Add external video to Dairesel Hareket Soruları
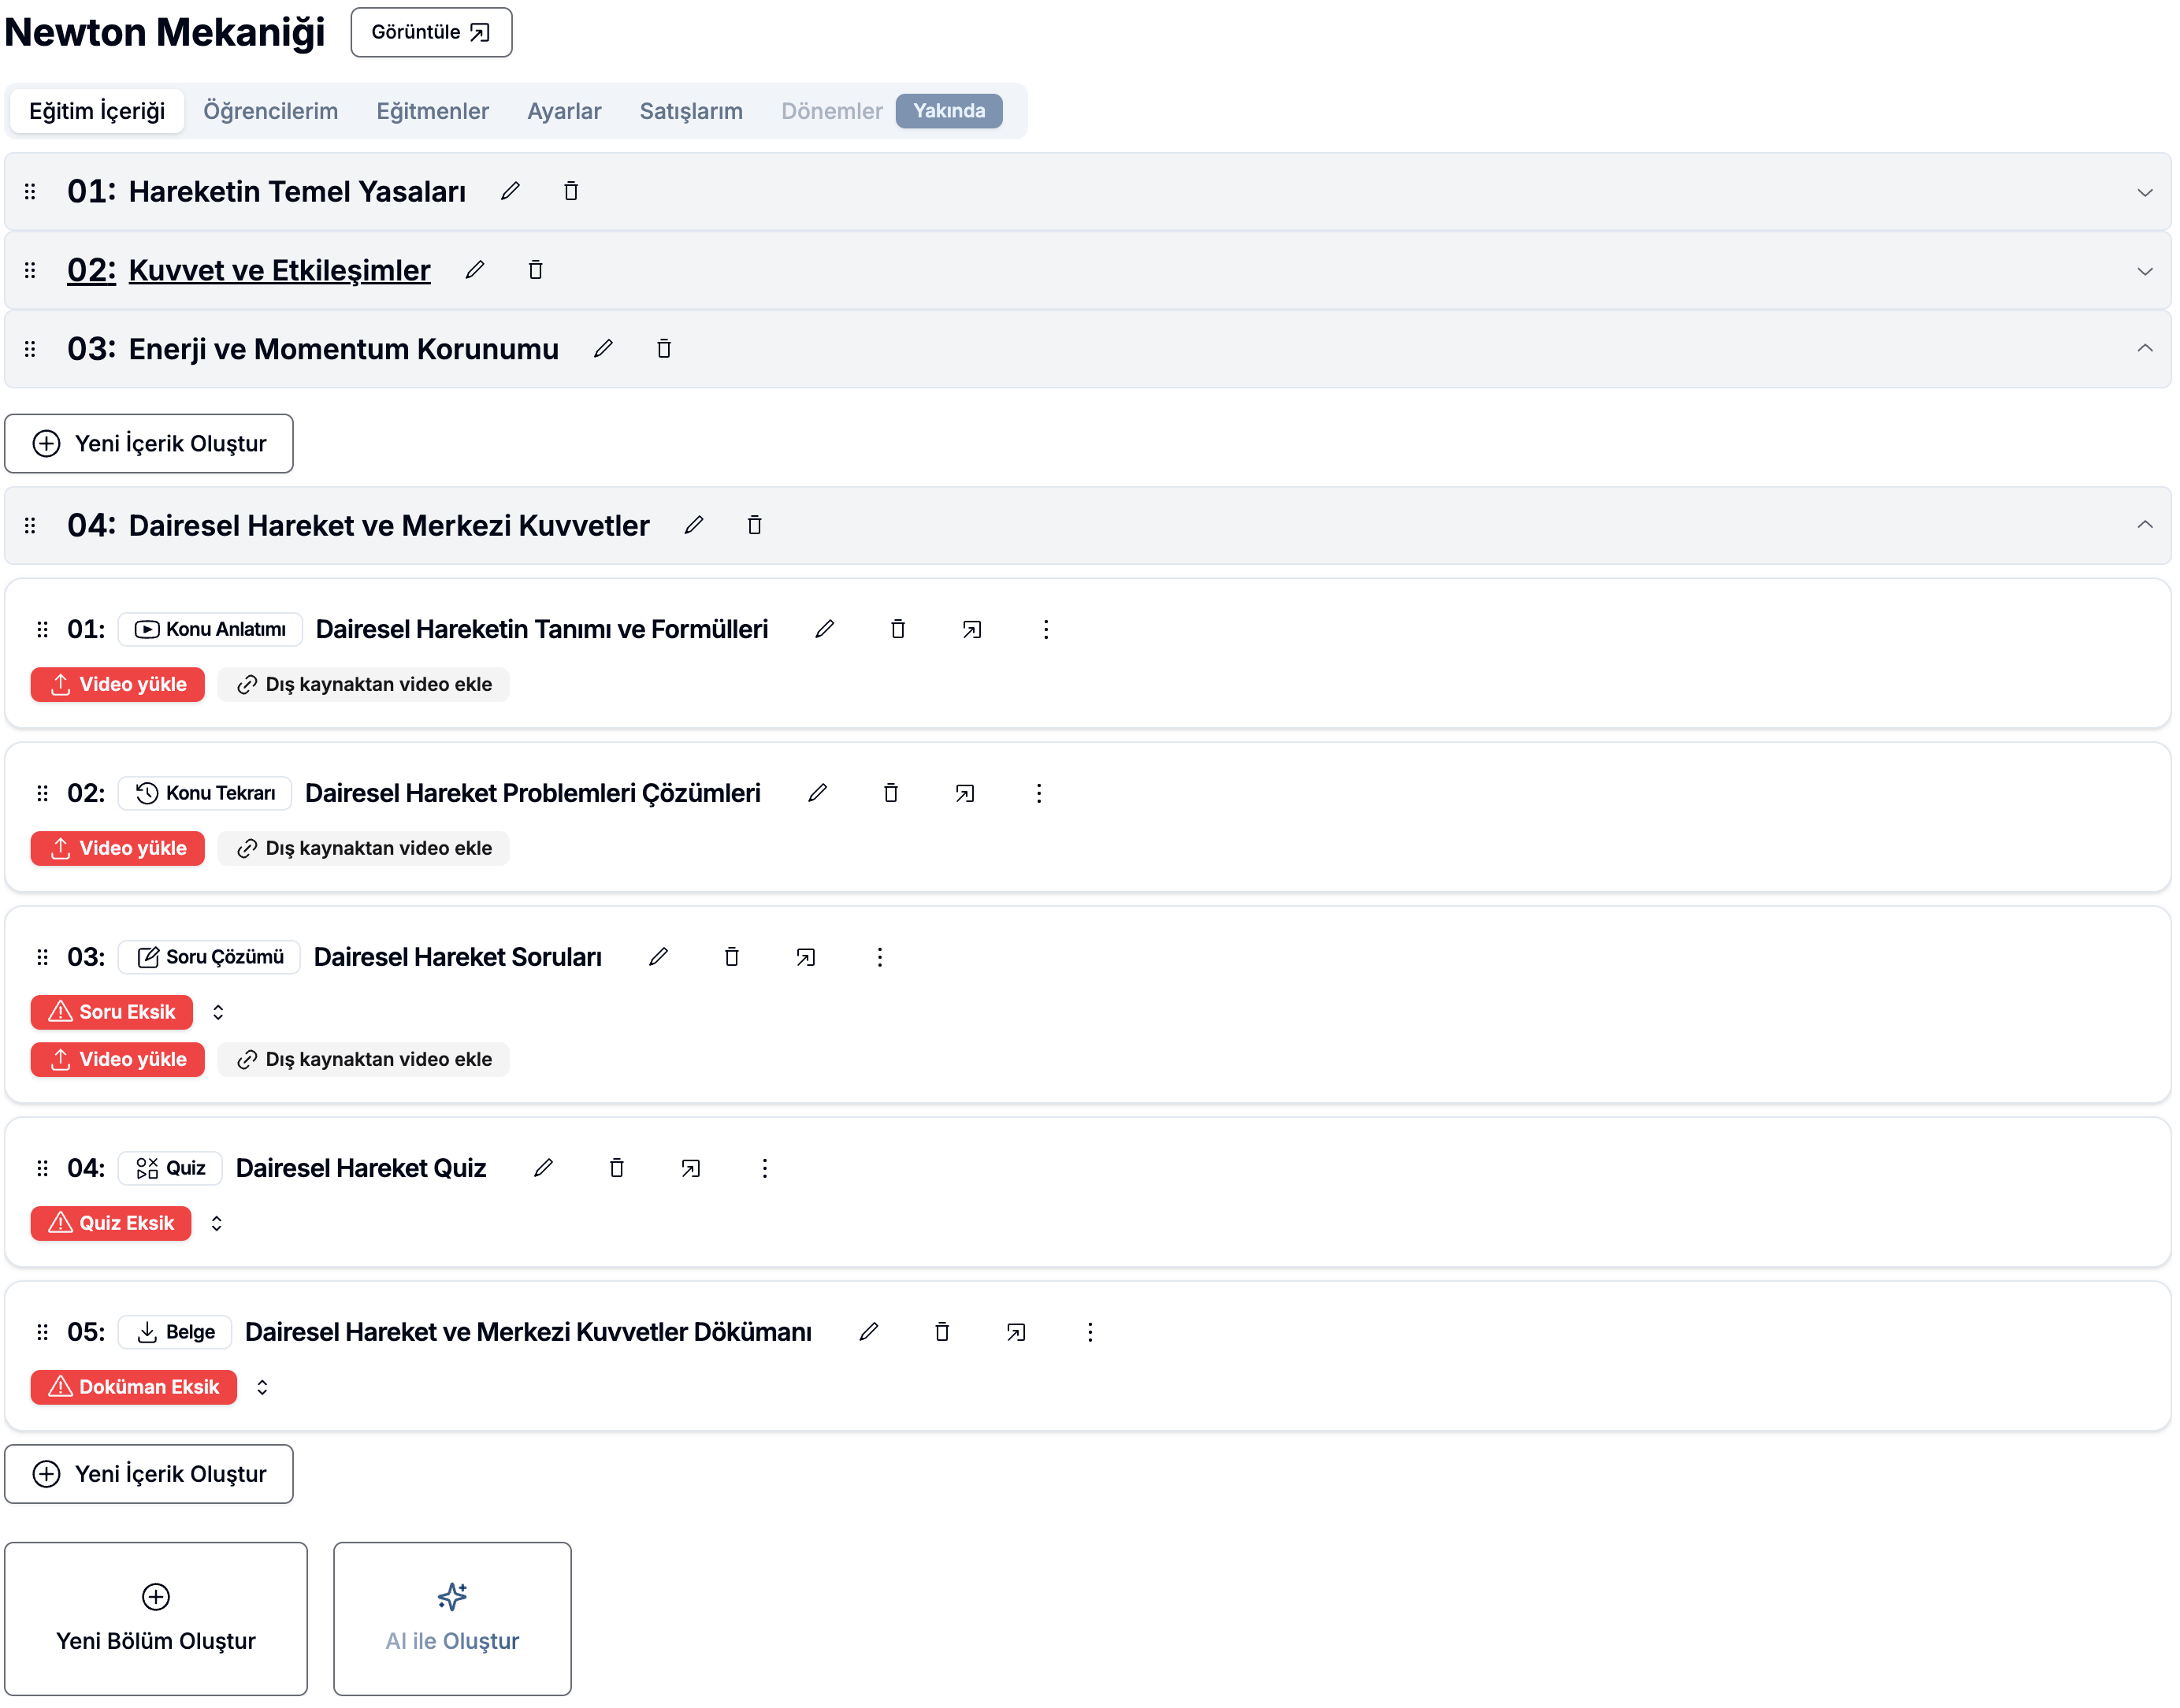Viewport: 2180px width, 1708px height. (363, 1059)
